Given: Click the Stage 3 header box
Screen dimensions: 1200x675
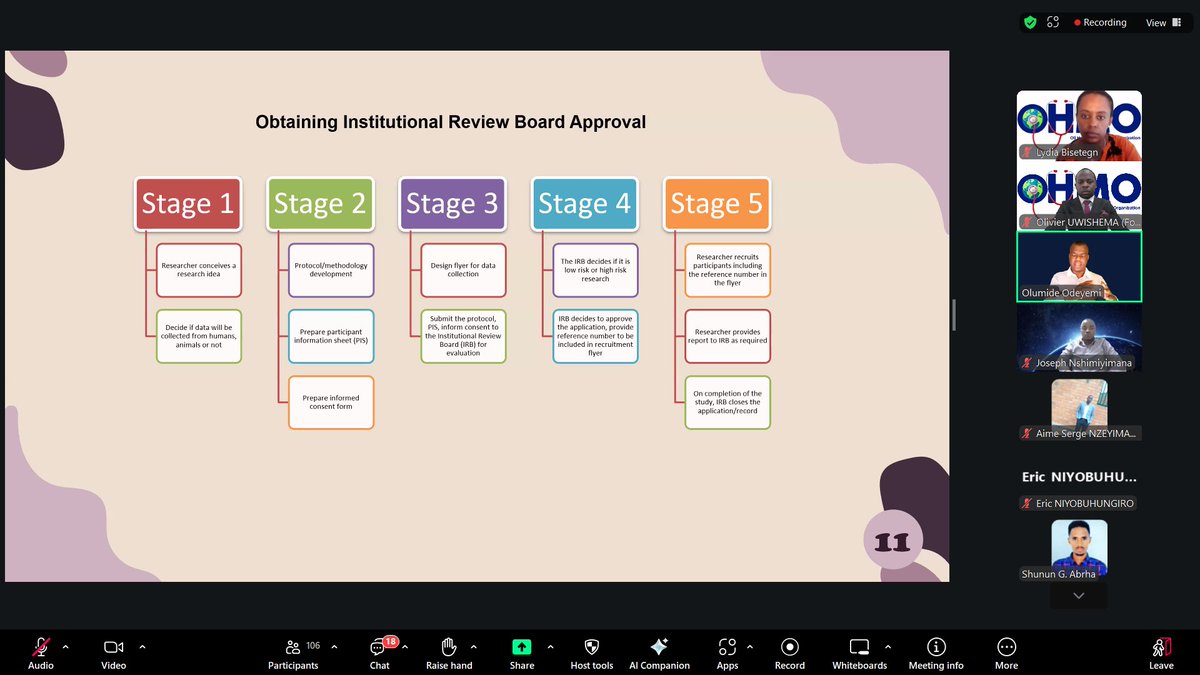Looking at the screenshot, I should [x=452, y=204].
